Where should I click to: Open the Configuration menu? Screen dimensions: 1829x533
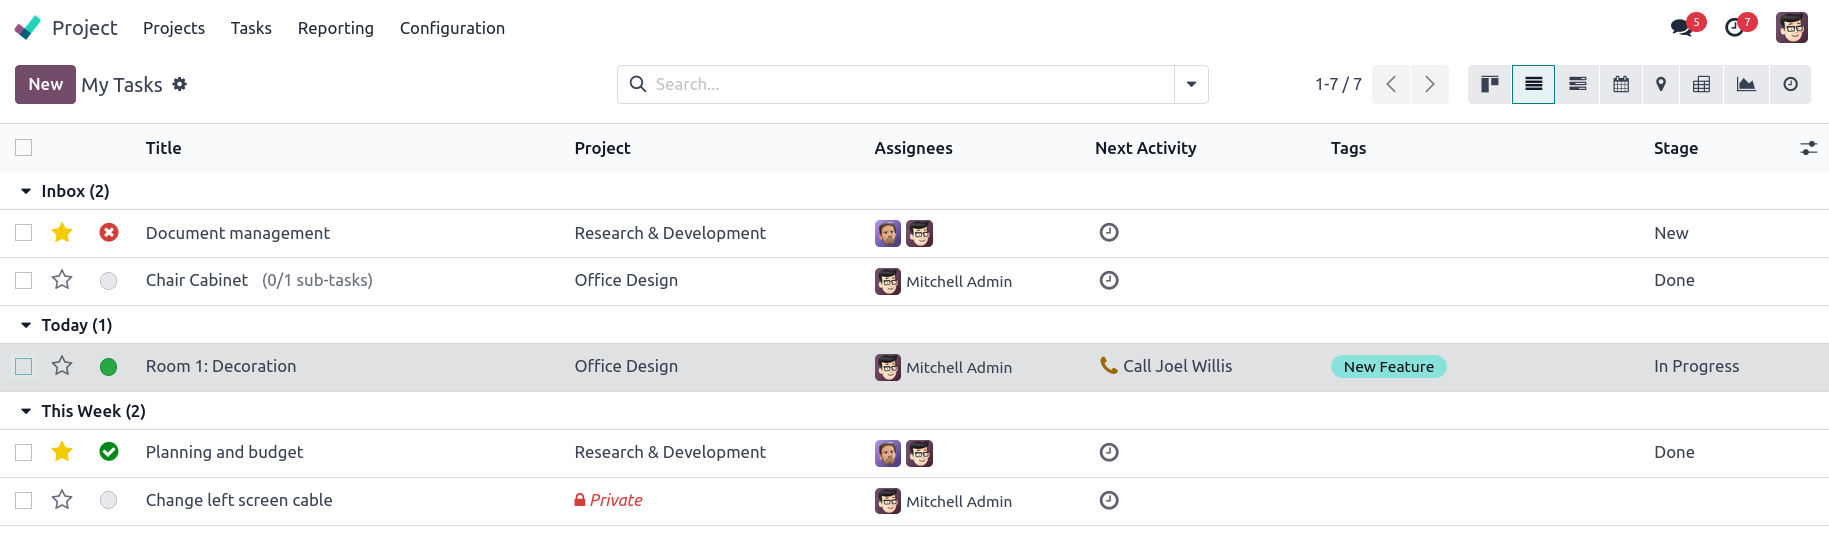coord(452,28)
